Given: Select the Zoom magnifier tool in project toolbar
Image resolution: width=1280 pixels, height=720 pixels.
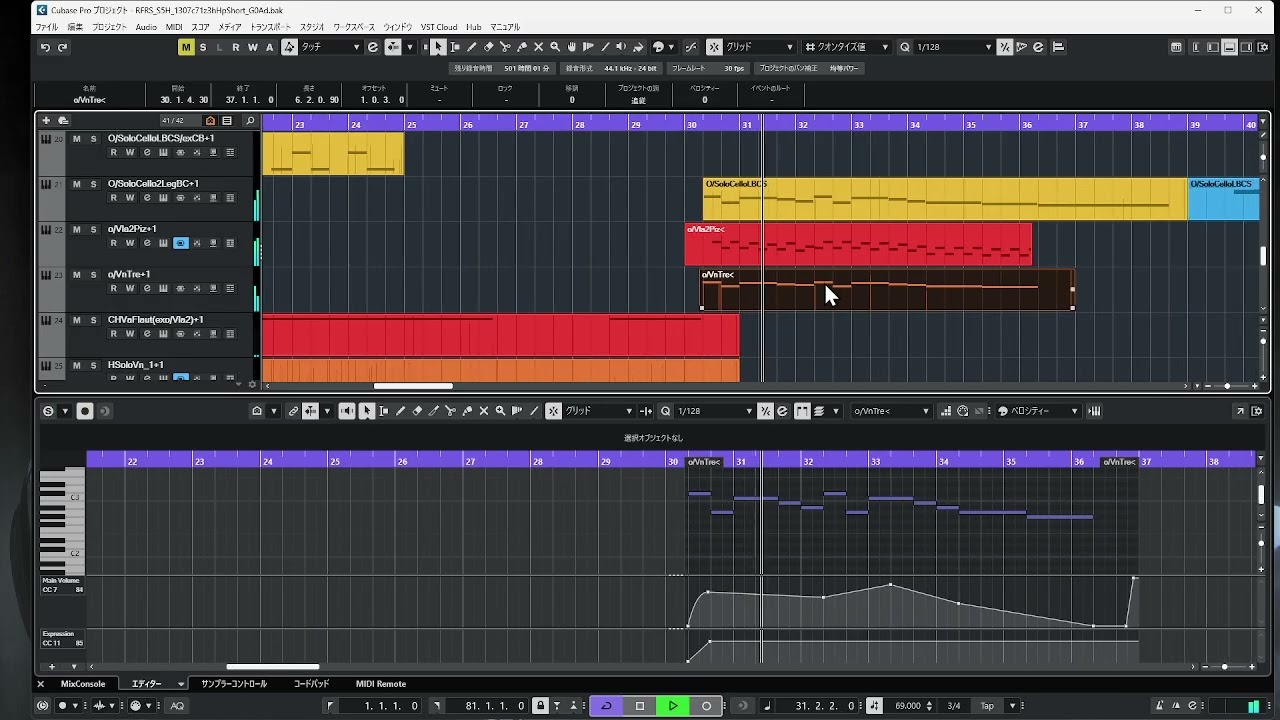Looking at the screenshot, I should point(555,47).
